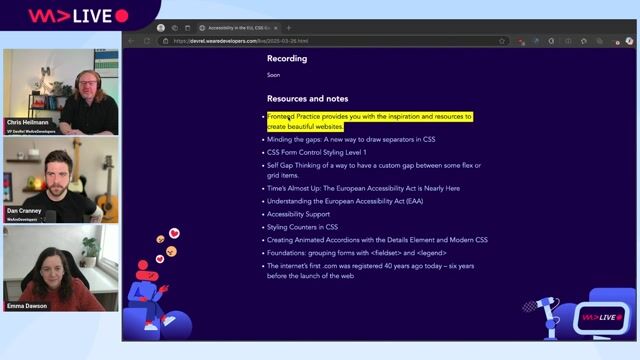Open the Accessibility Support link

(x=298, y=214)
